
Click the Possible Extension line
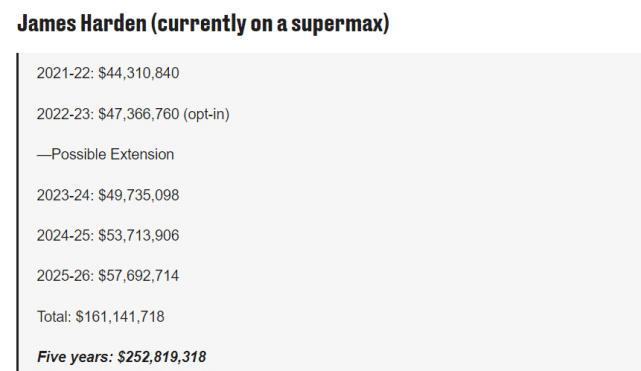point(105,154)
